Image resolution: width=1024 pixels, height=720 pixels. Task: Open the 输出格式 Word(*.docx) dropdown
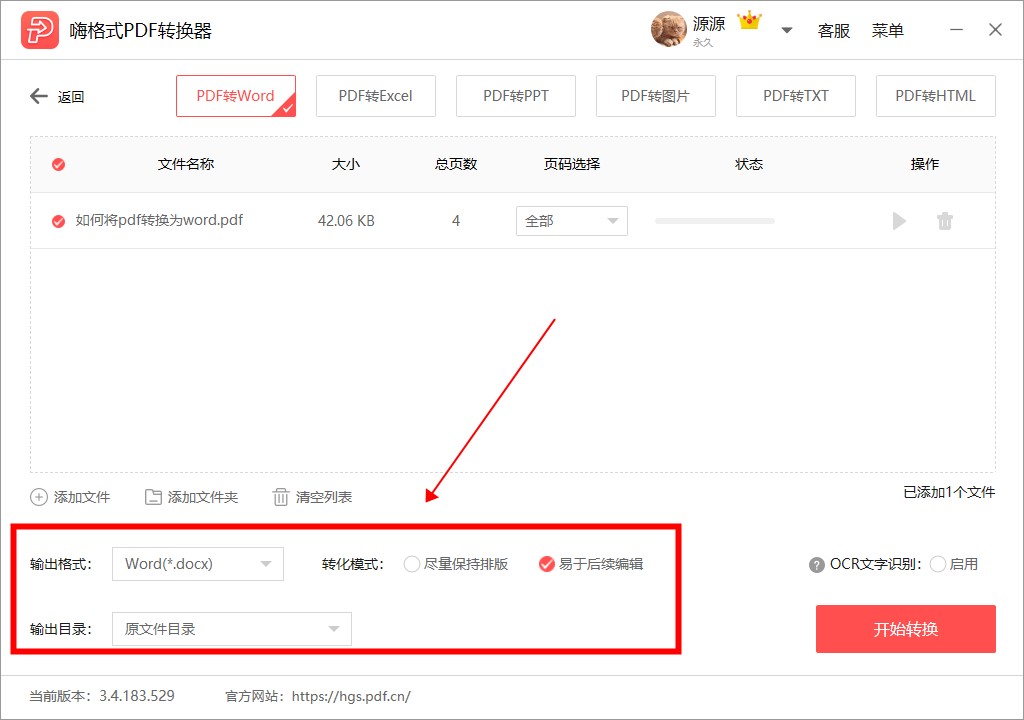[198, 564]
